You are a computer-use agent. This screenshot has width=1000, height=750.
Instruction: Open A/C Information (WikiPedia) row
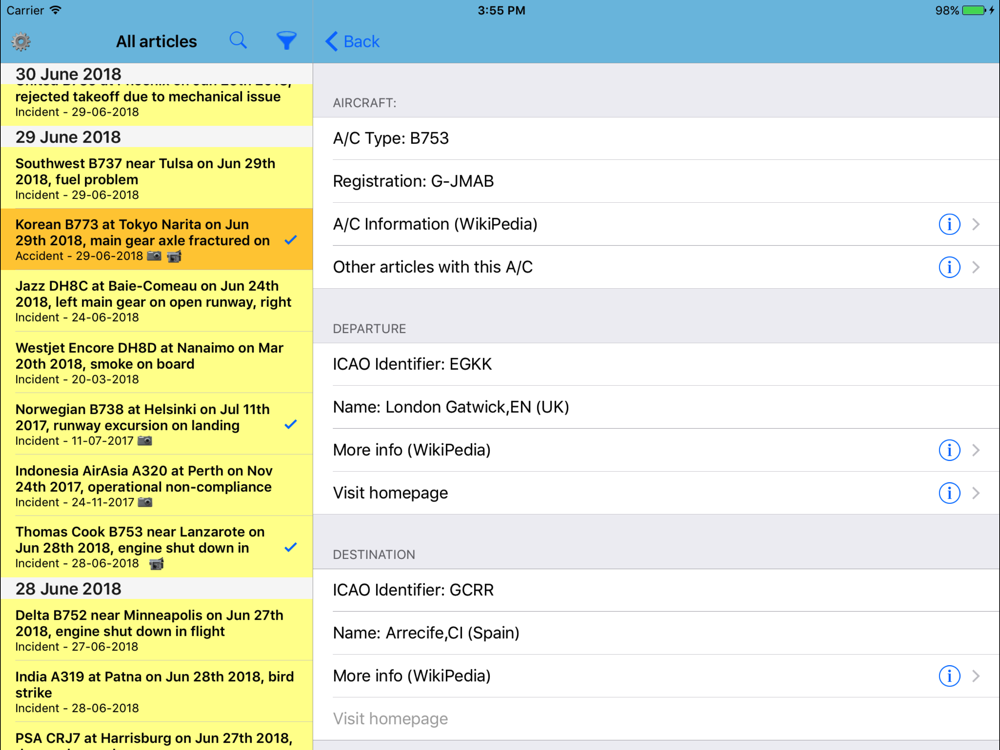[656, 224]
